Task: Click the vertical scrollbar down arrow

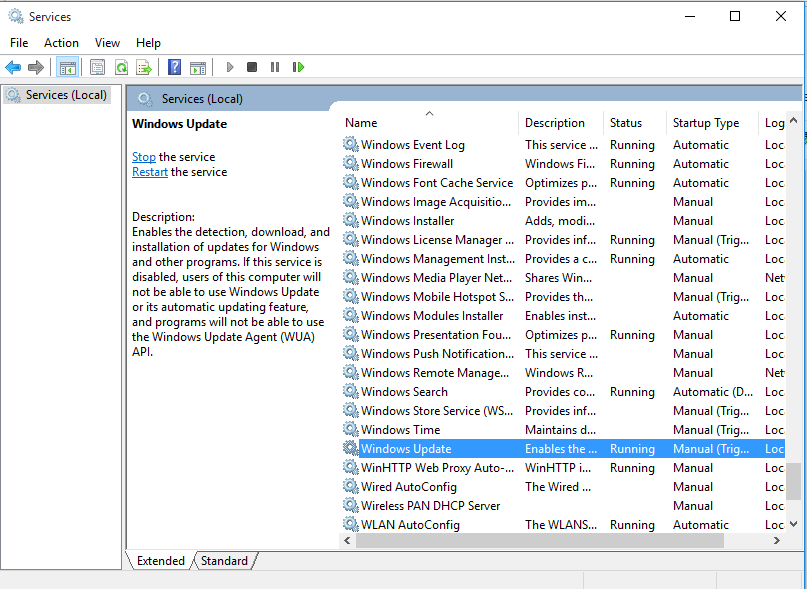Action: tap(794, 524)
